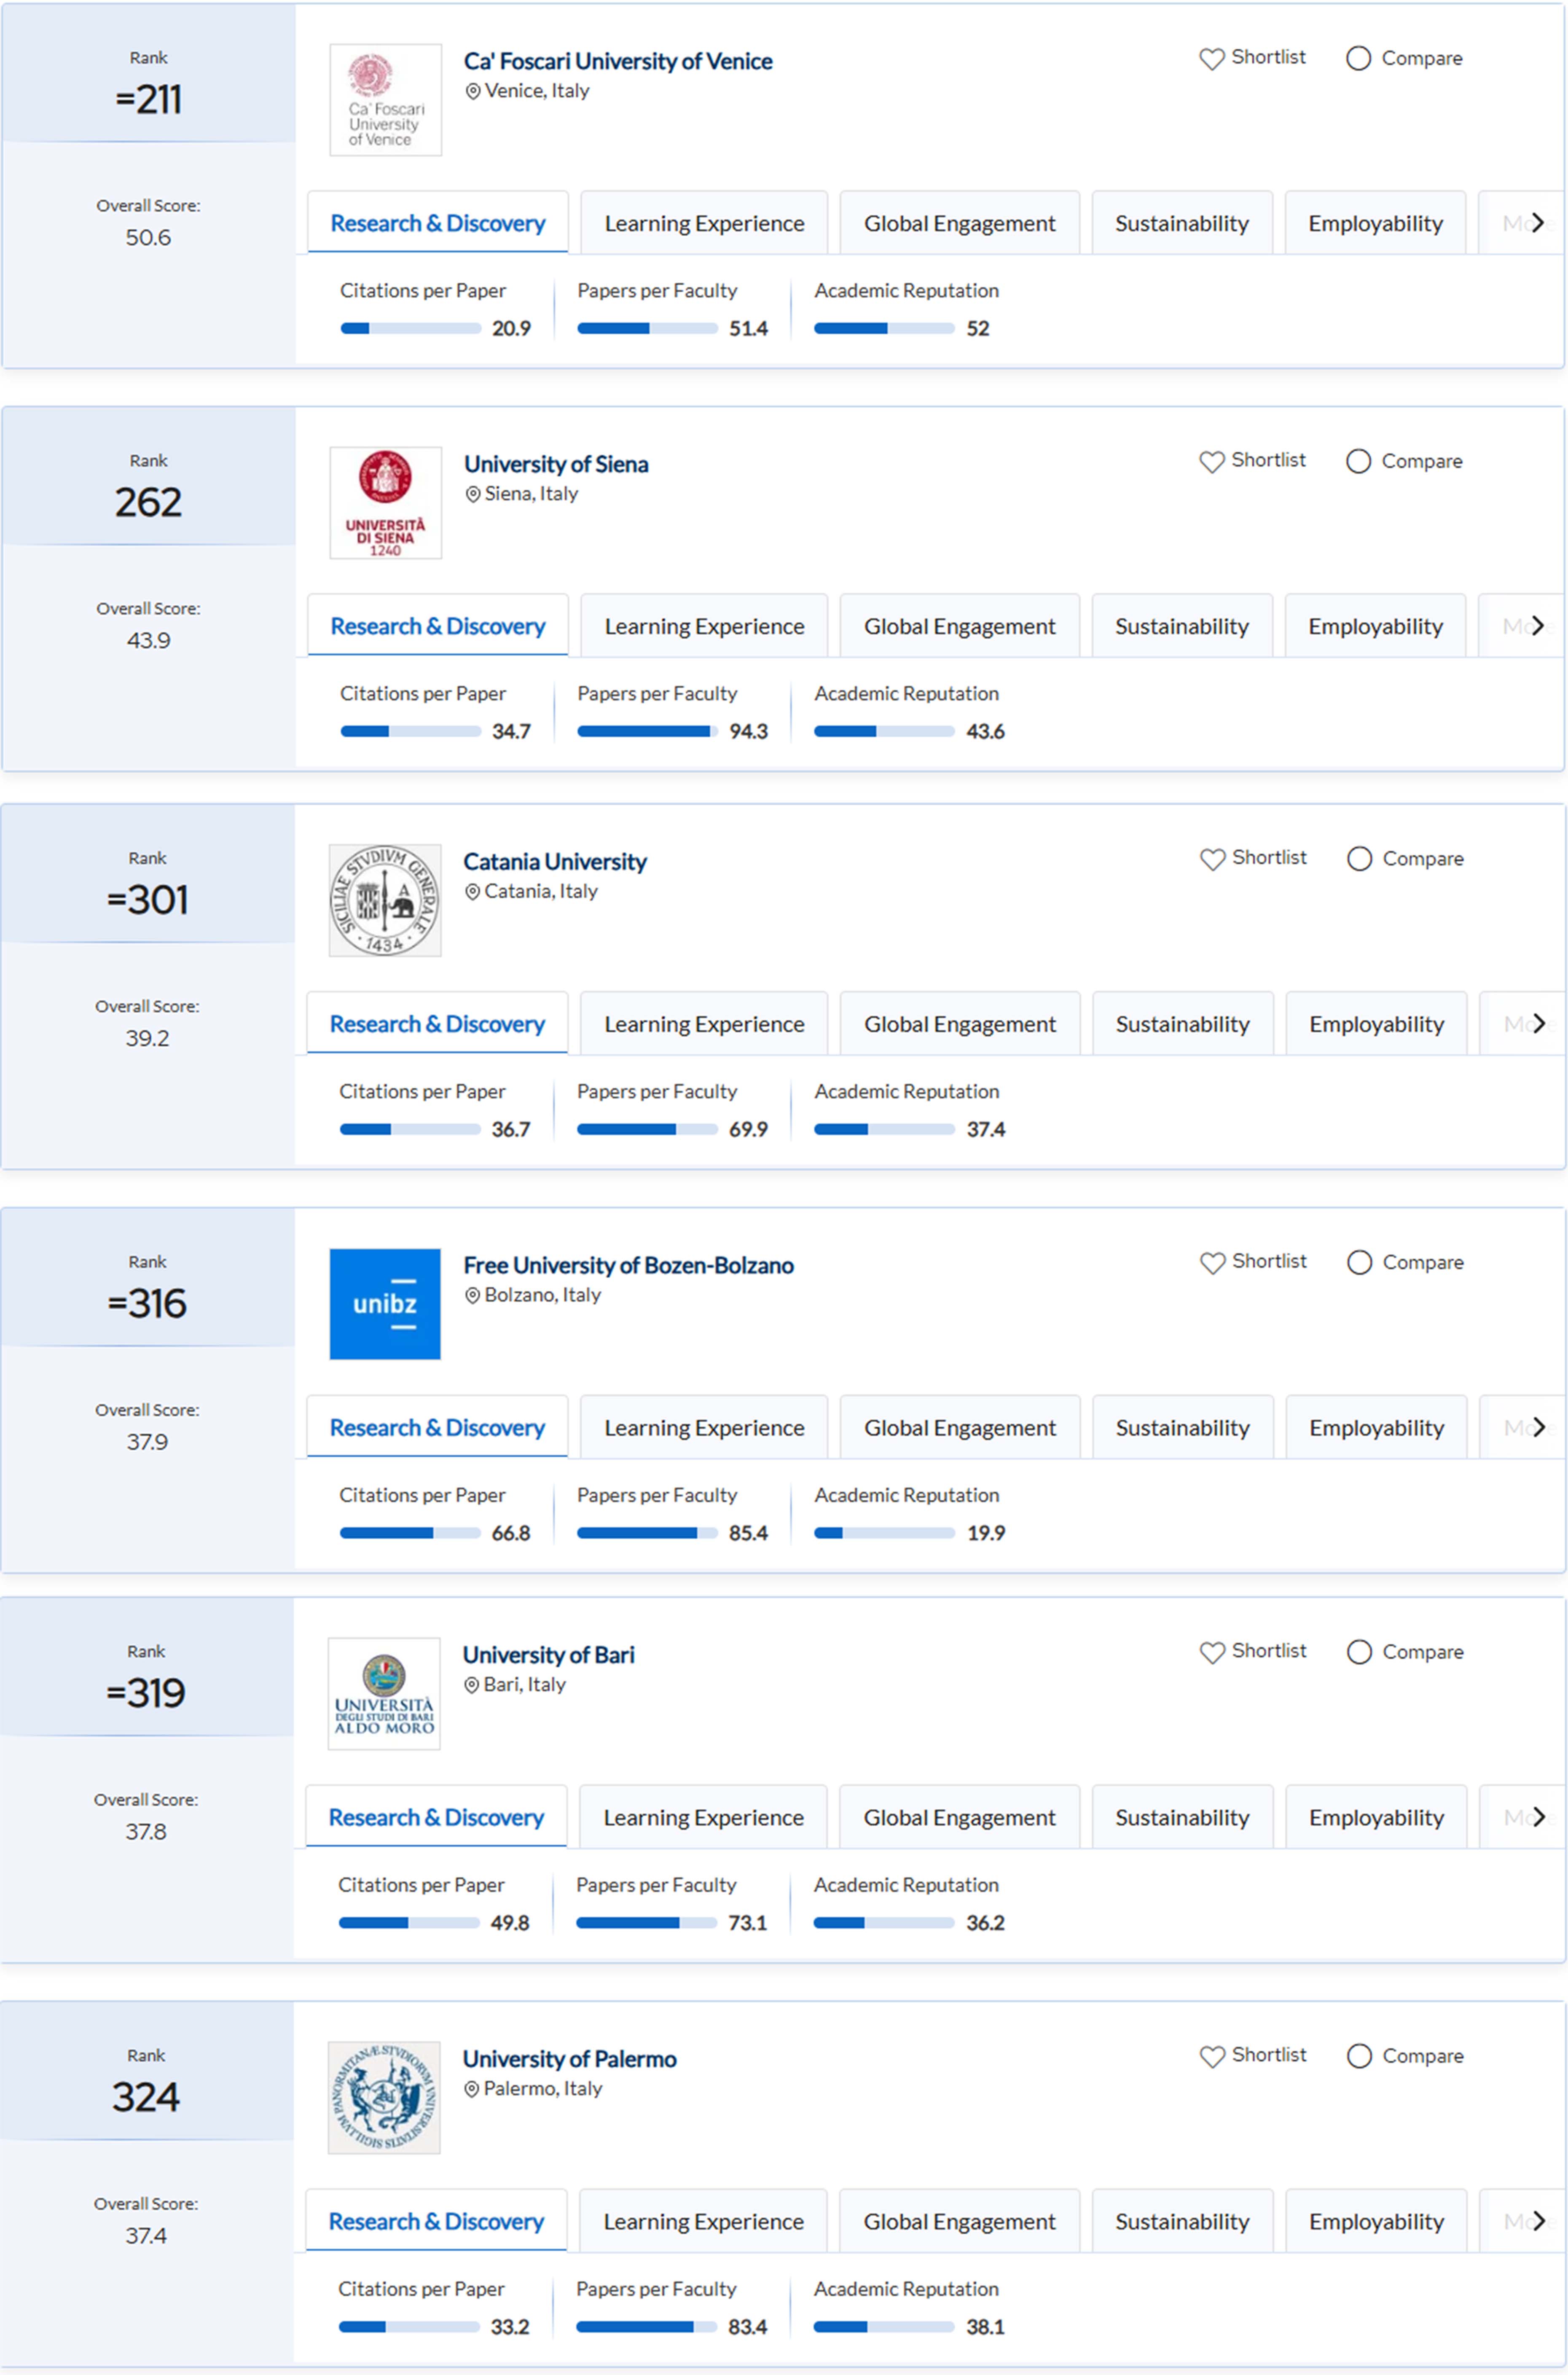Screen dimensions: 1568x2375
Task: Switch to Employability tab for University of Palermo
Action: [1376, 2222]
